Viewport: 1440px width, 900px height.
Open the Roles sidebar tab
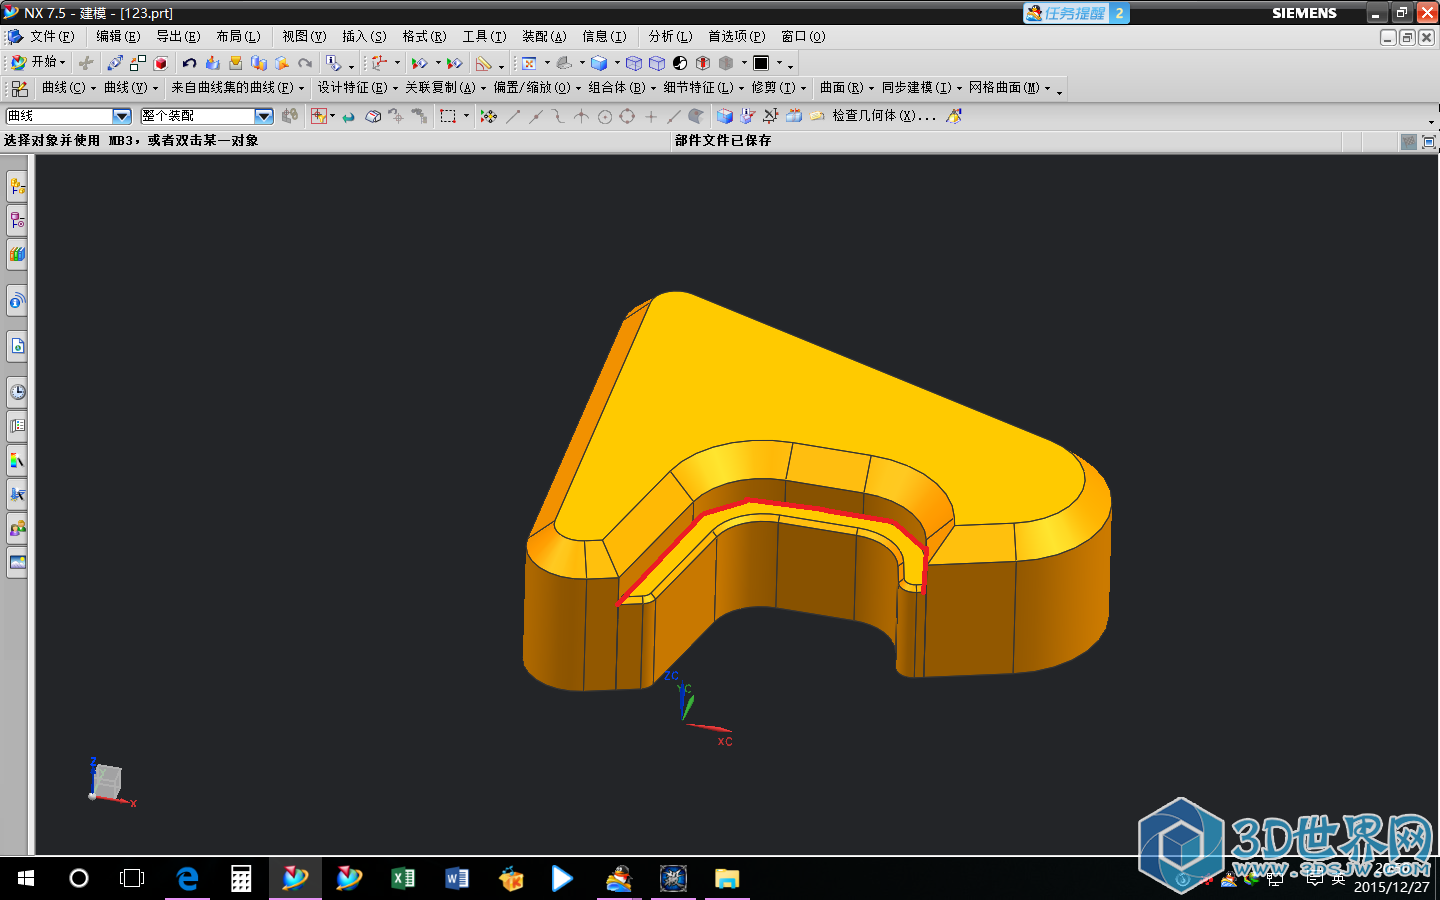tap(17, 527)
